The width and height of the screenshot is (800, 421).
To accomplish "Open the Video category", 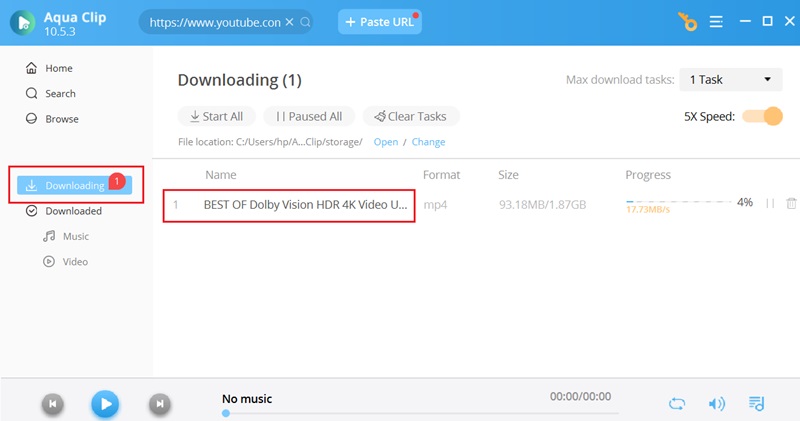I will [65, 262].
